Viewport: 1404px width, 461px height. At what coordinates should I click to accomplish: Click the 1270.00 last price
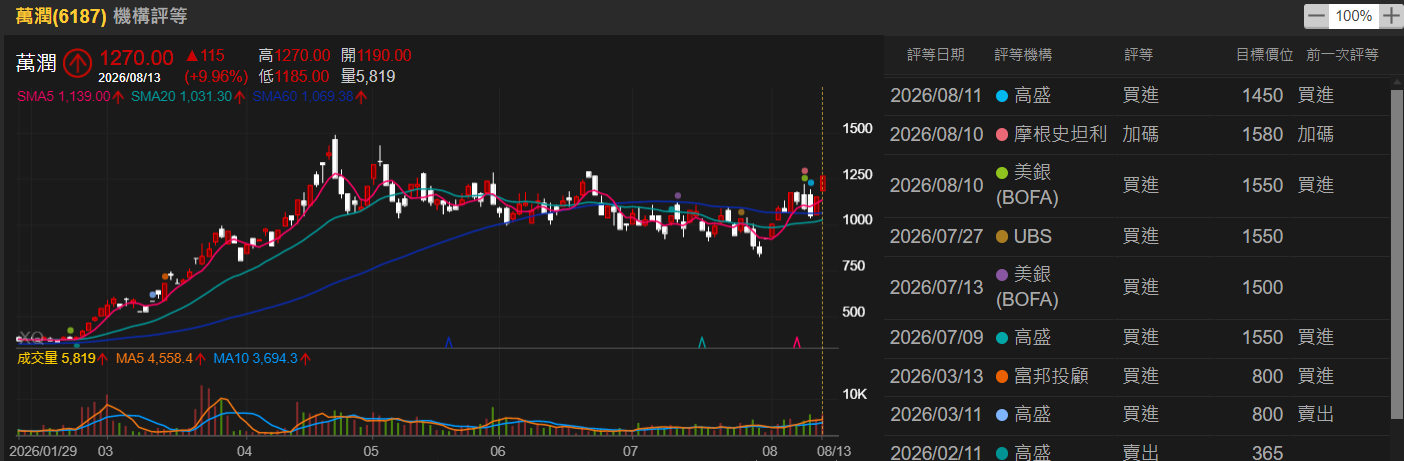pos(136,58)
